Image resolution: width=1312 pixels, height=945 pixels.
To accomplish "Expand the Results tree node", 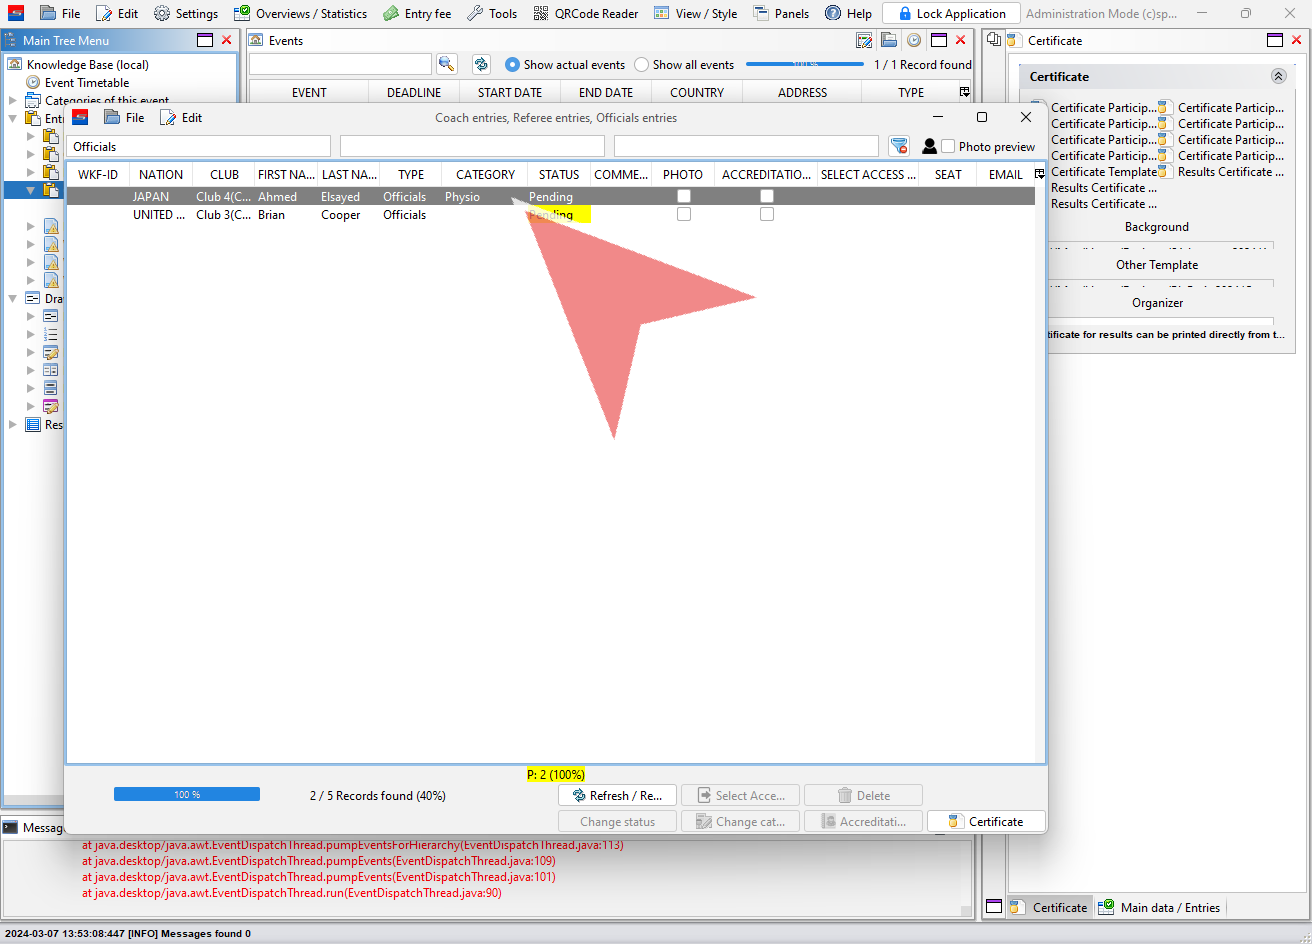I will [13, 424].
